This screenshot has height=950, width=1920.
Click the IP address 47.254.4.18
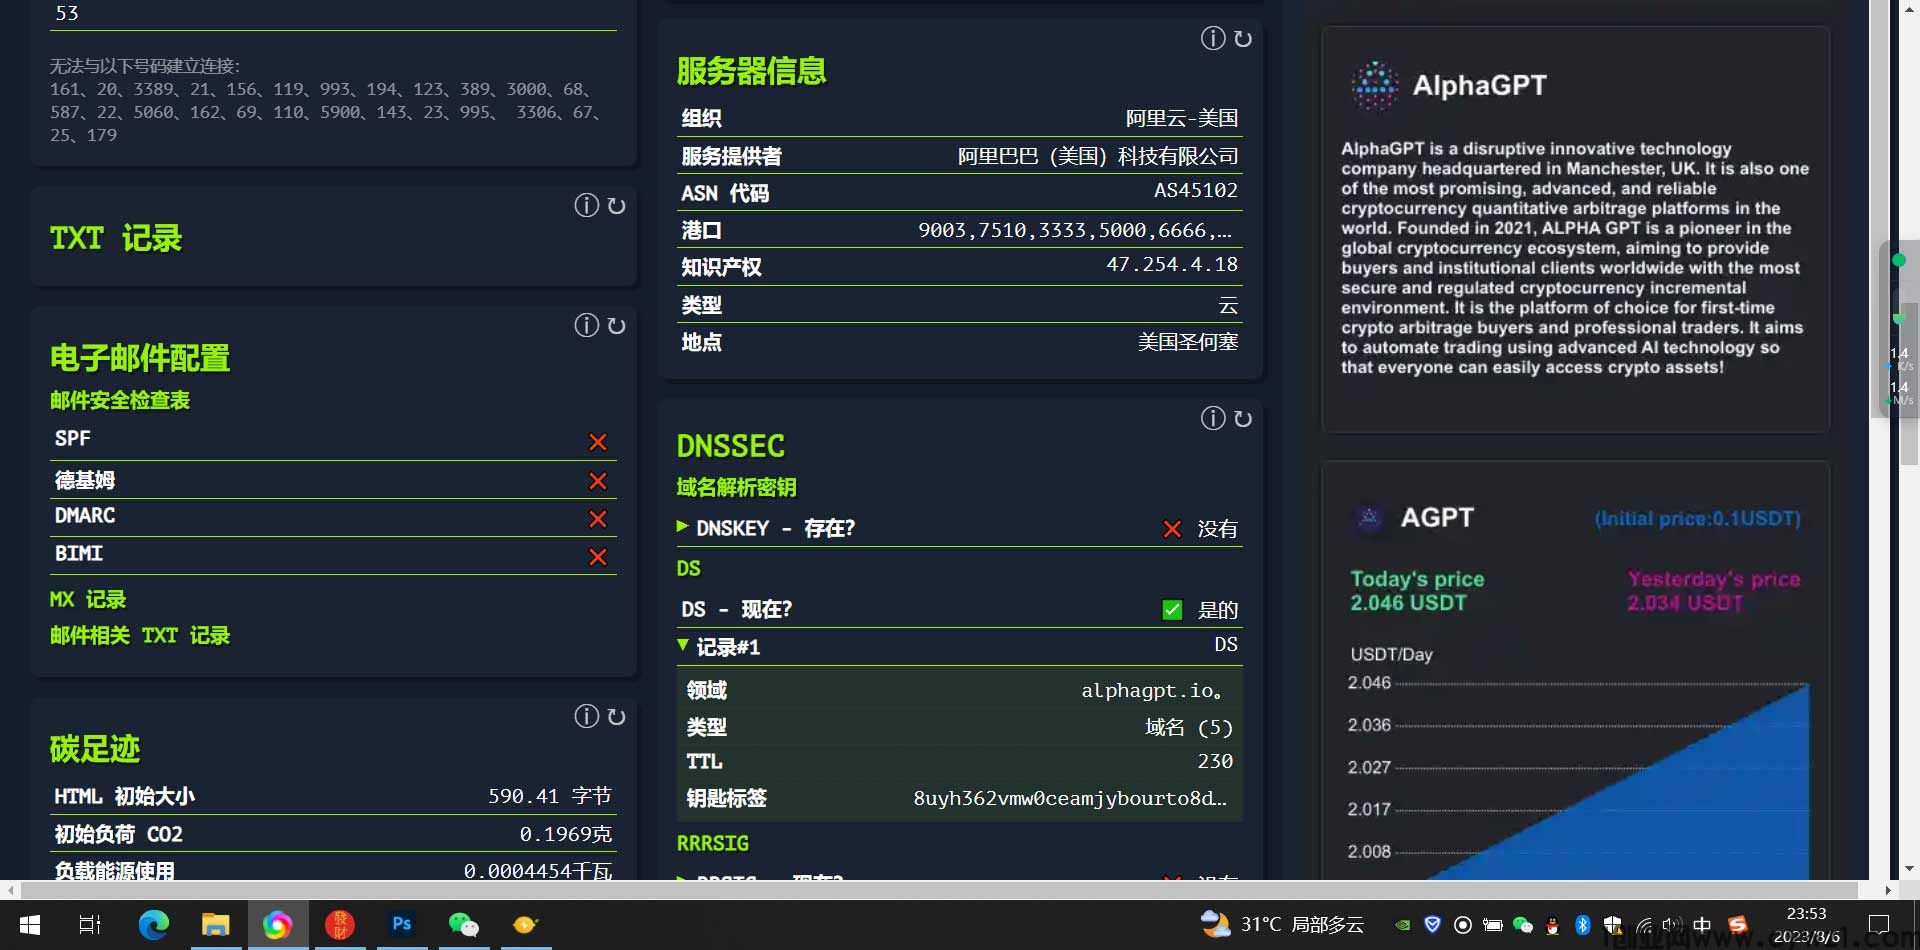[1172, 264]
